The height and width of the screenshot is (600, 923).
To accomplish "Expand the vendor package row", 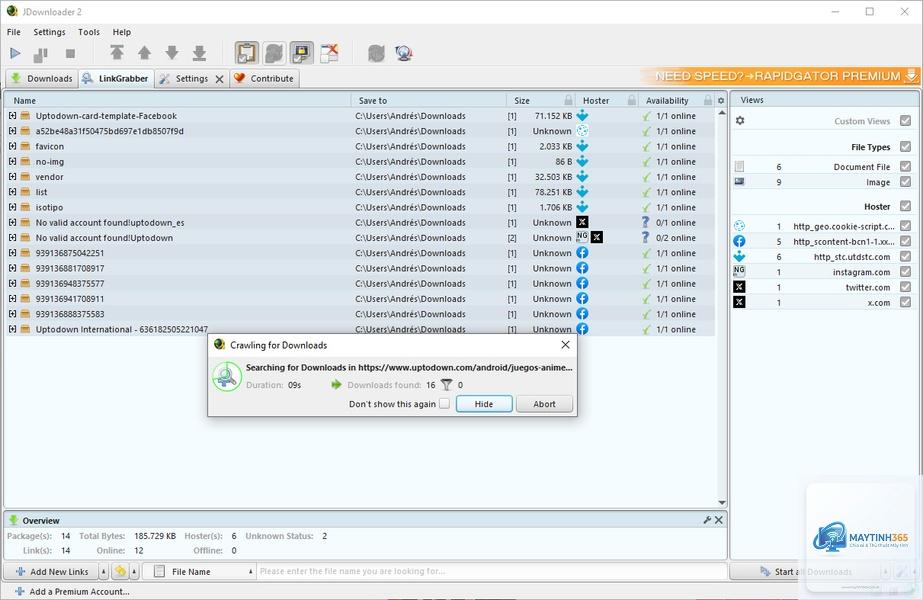I will 12,177.
